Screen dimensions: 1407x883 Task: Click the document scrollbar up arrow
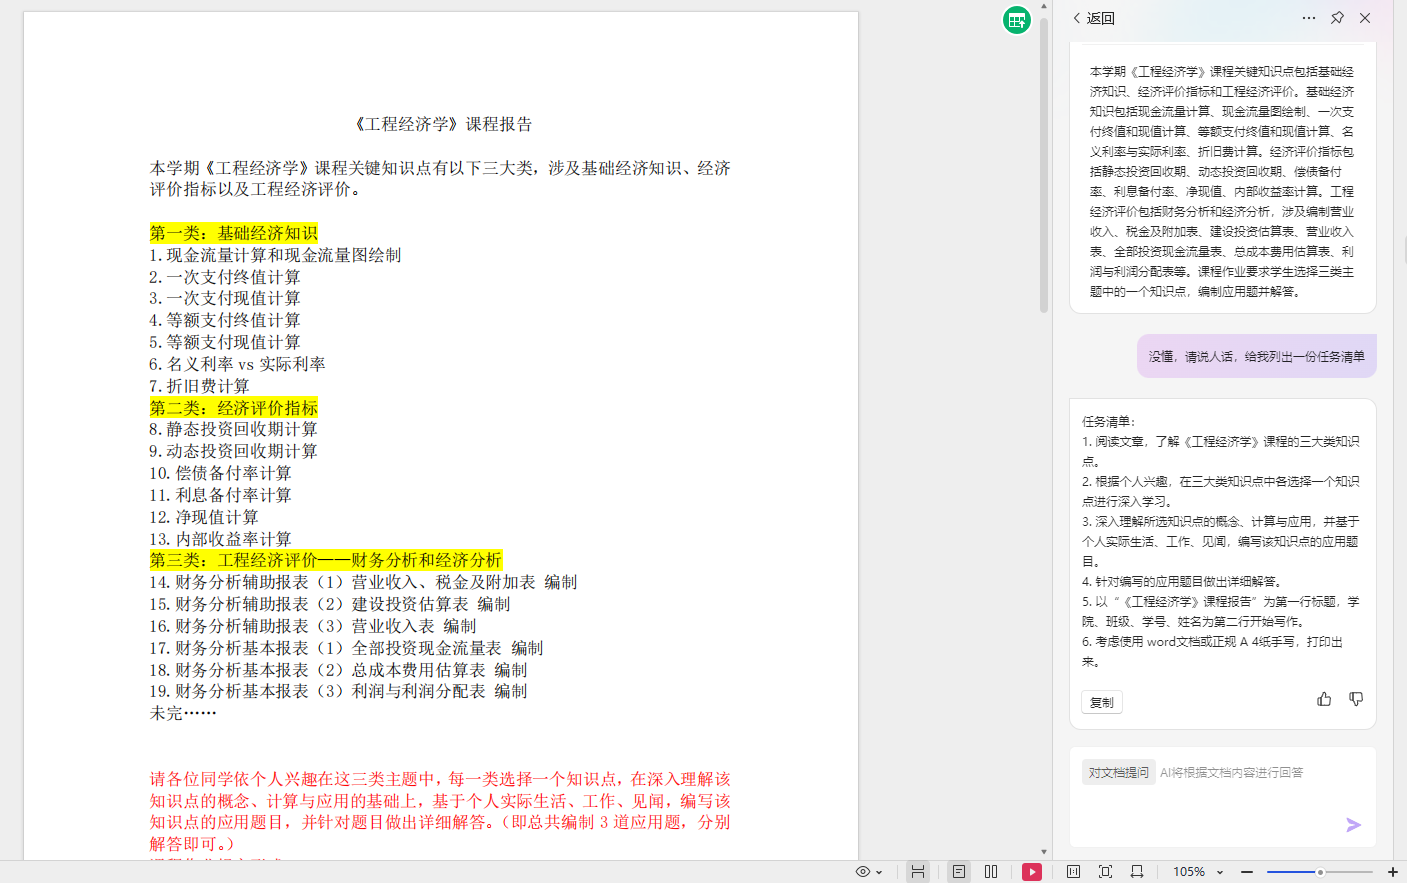pos(1044,6)
